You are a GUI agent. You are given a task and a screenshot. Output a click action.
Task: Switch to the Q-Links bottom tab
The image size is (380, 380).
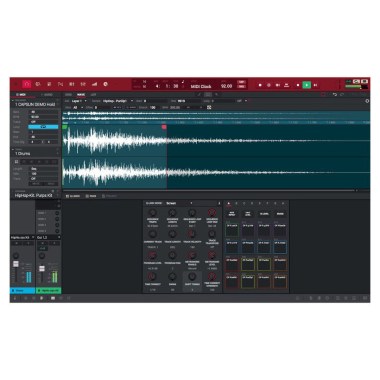(73, 196)
